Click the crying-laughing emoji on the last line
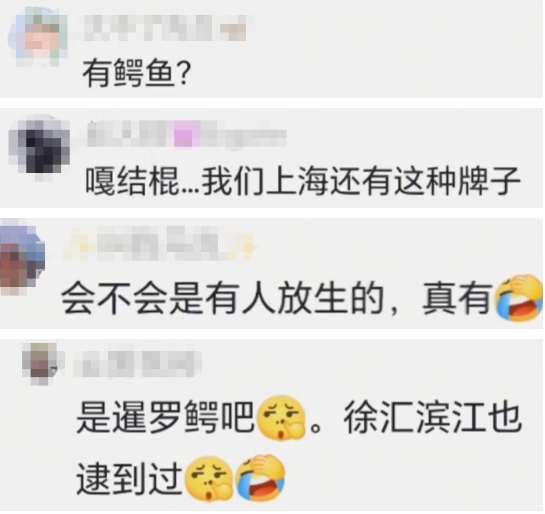Viewport: 545px width, 514px height. pyautogui.click(x=260, y=478)
